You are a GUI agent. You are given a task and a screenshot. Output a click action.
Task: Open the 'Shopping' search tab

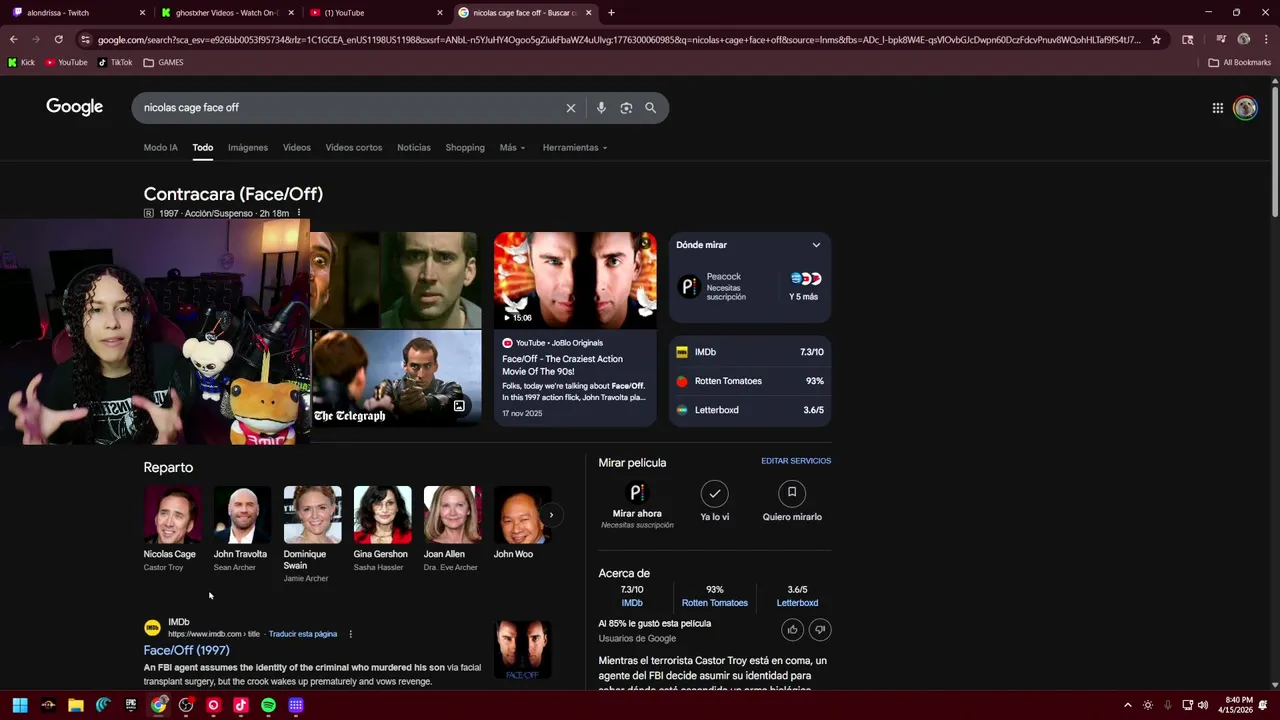[x=465, y=147]
